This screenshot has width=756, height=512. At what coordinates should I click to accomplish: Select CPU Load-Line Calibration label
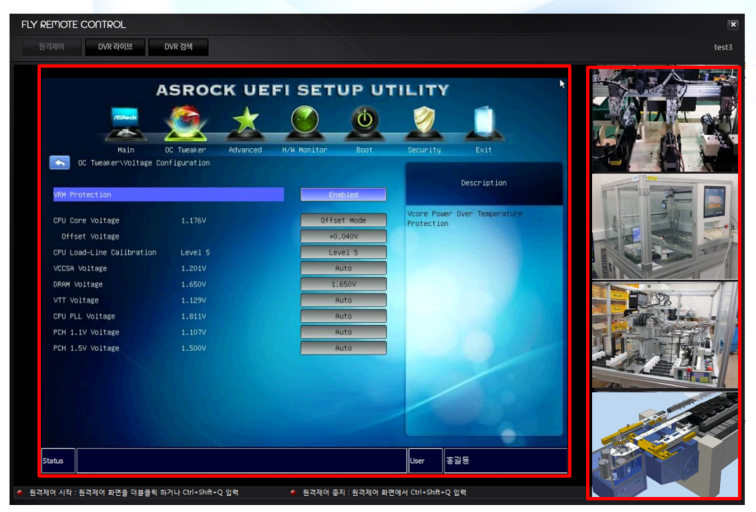point(105,252)
